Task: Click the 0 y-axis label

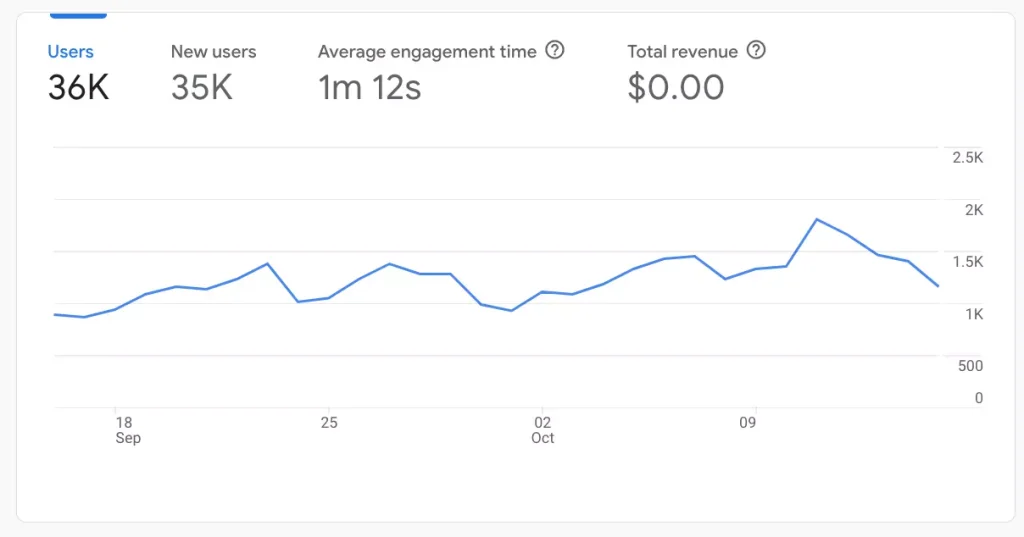Action: [x=978, y=398]
